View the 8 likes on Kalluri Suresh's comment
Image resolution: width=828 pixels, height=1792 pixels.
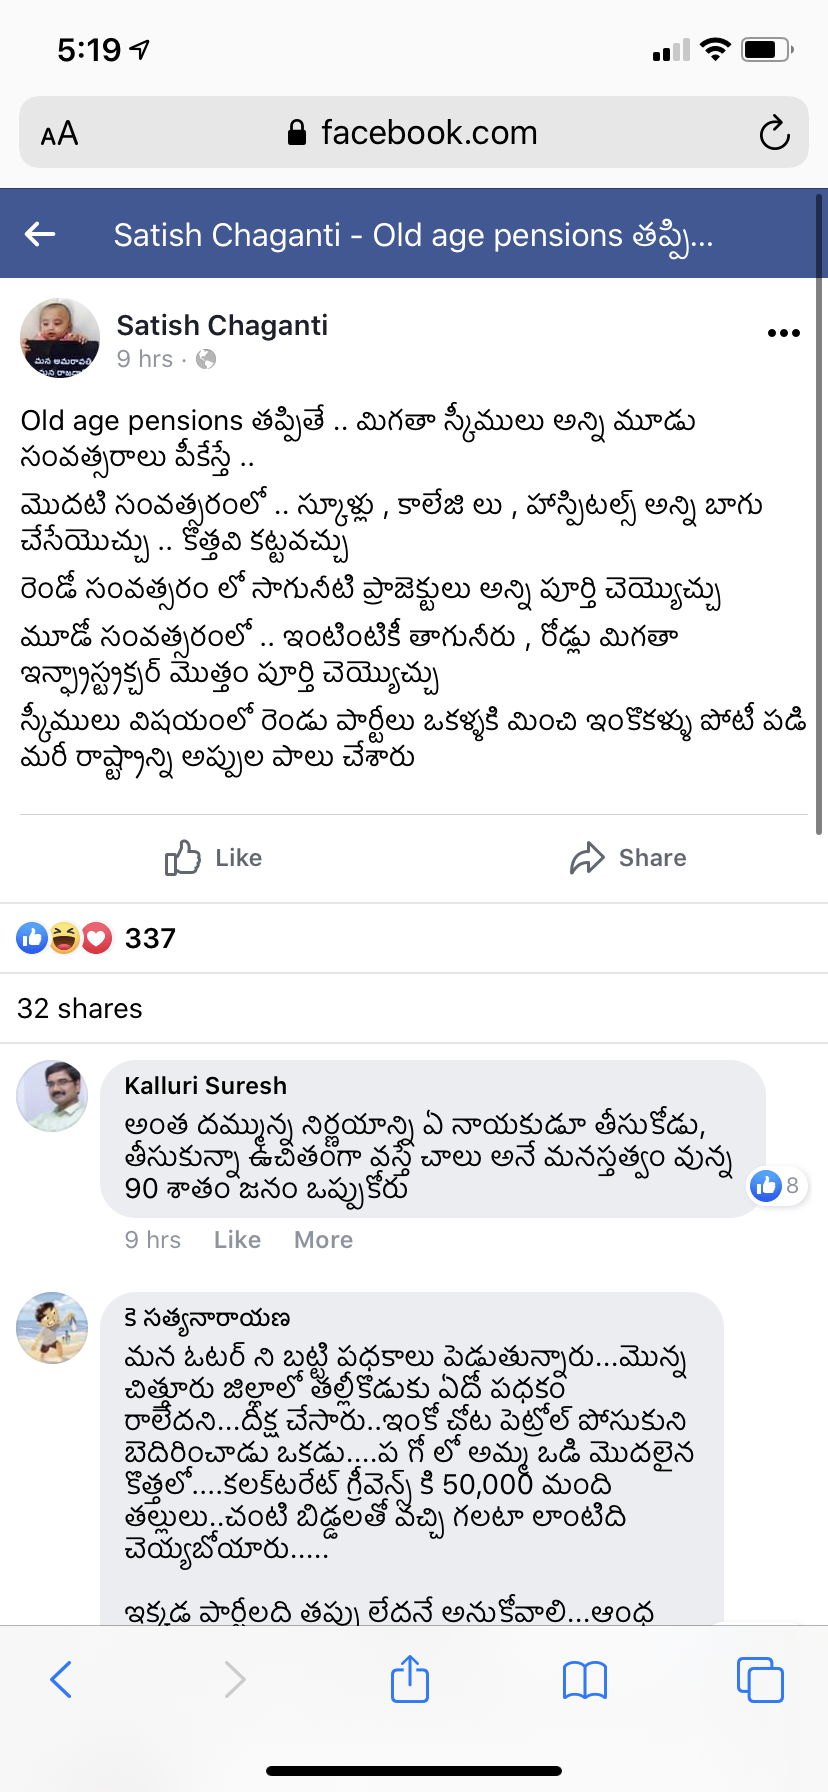777,1186
